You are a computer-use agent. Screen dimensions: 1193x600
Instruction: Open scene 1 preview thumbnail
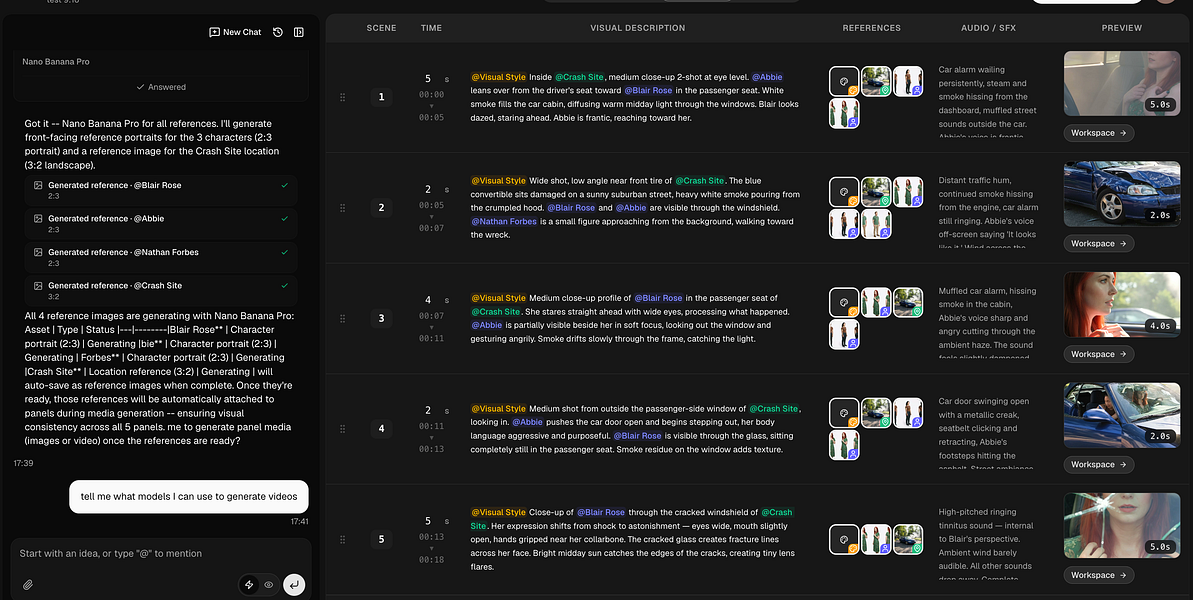(x=1121, y=84)
